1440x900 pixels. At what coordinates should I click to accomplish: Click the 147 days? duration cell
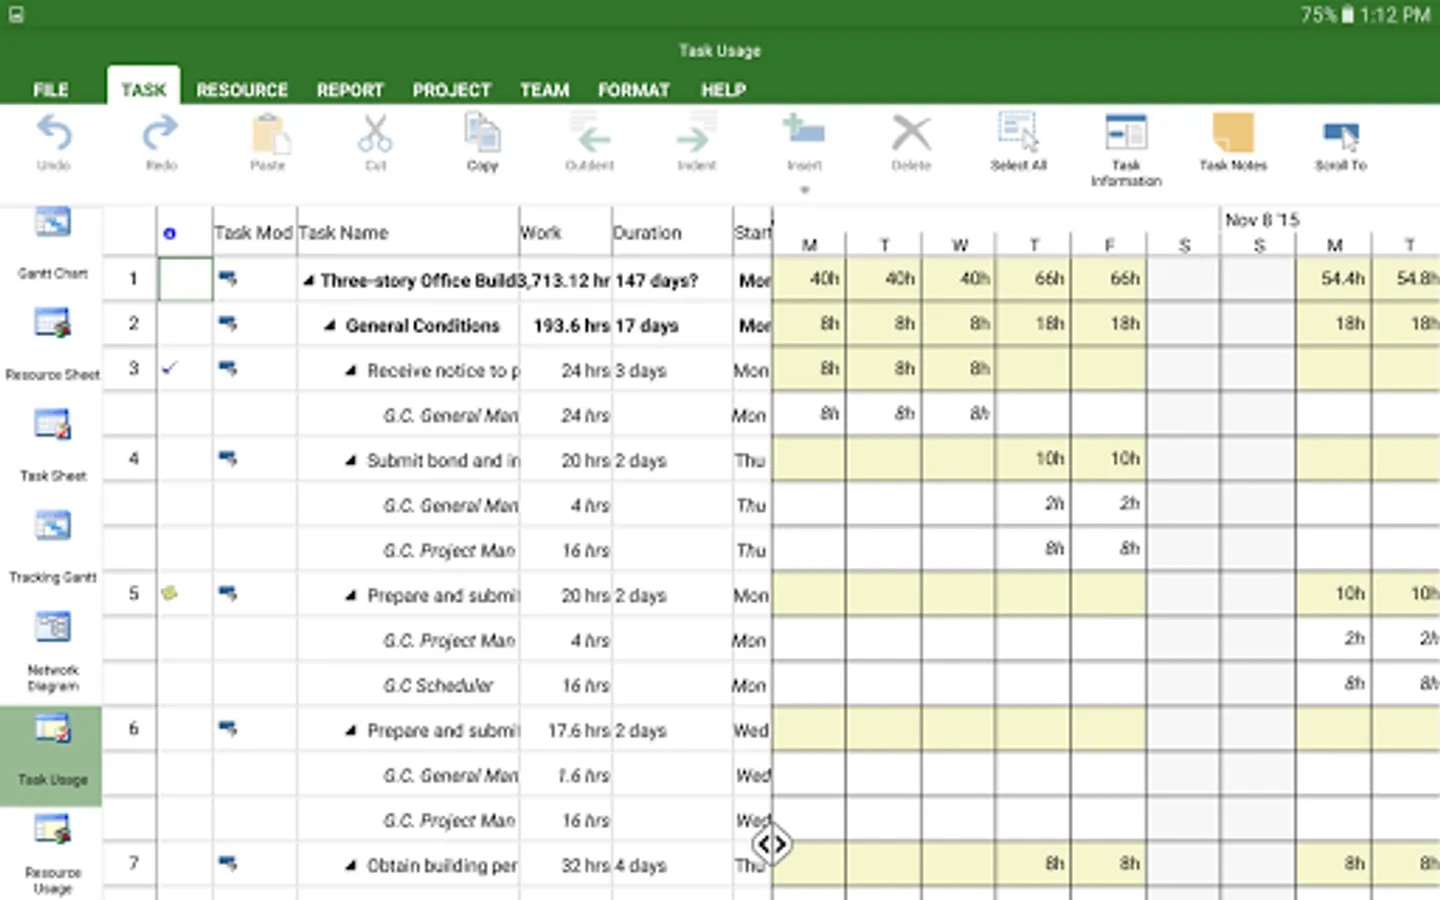click(x=671, y=281)
